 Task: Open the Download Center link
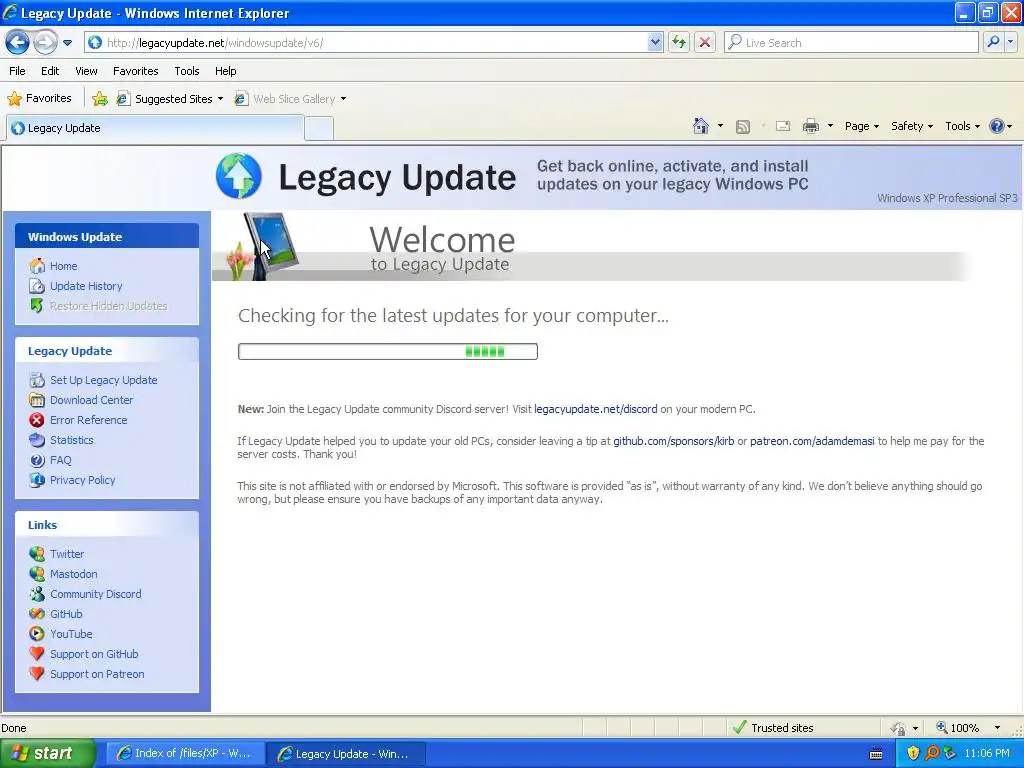point(91,400)
